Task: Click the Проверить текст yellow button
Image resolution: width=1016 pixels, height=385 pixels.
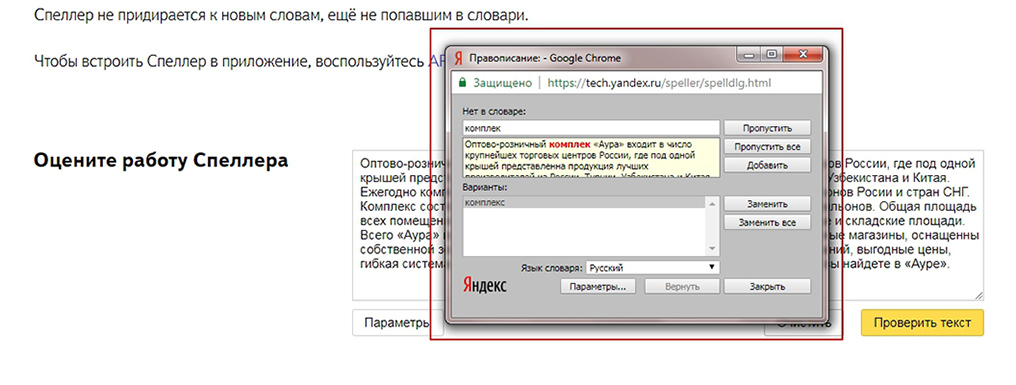Action: [922, 323]
